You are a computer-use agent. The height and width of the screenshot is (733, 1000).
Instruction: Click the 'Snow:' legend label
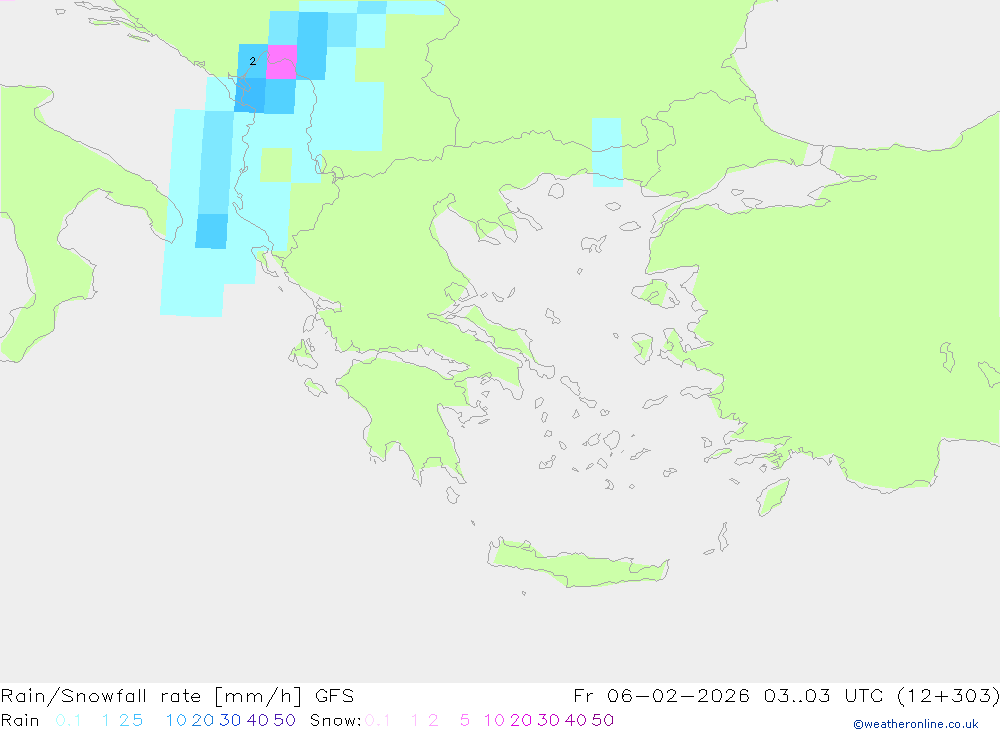[335, 720]
